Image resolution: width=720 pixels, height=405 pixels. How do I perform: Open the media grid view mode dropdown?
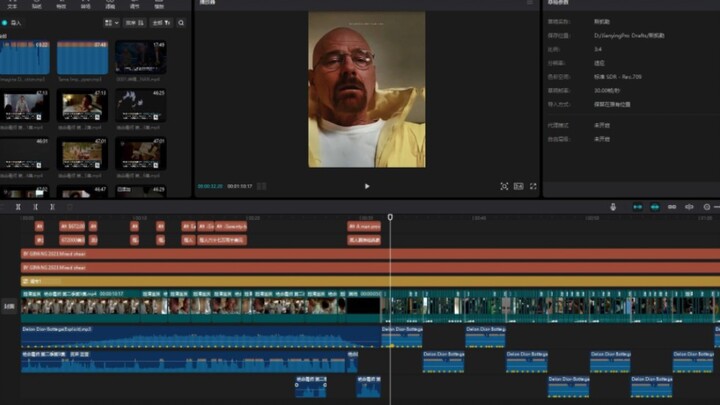112,22
